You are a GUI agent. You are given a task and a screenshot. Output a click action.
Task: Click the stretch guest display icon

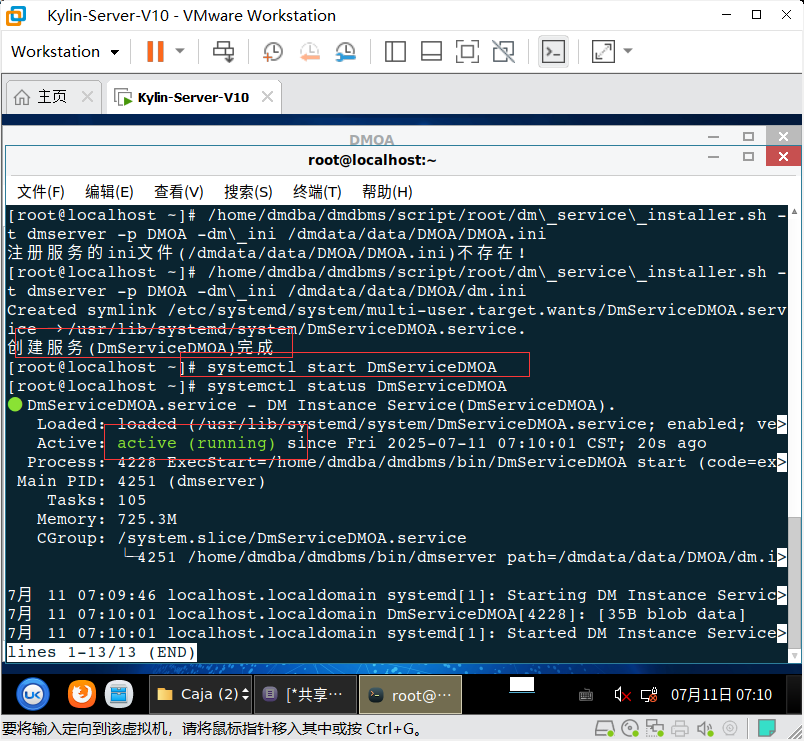[x=603, y=51]
